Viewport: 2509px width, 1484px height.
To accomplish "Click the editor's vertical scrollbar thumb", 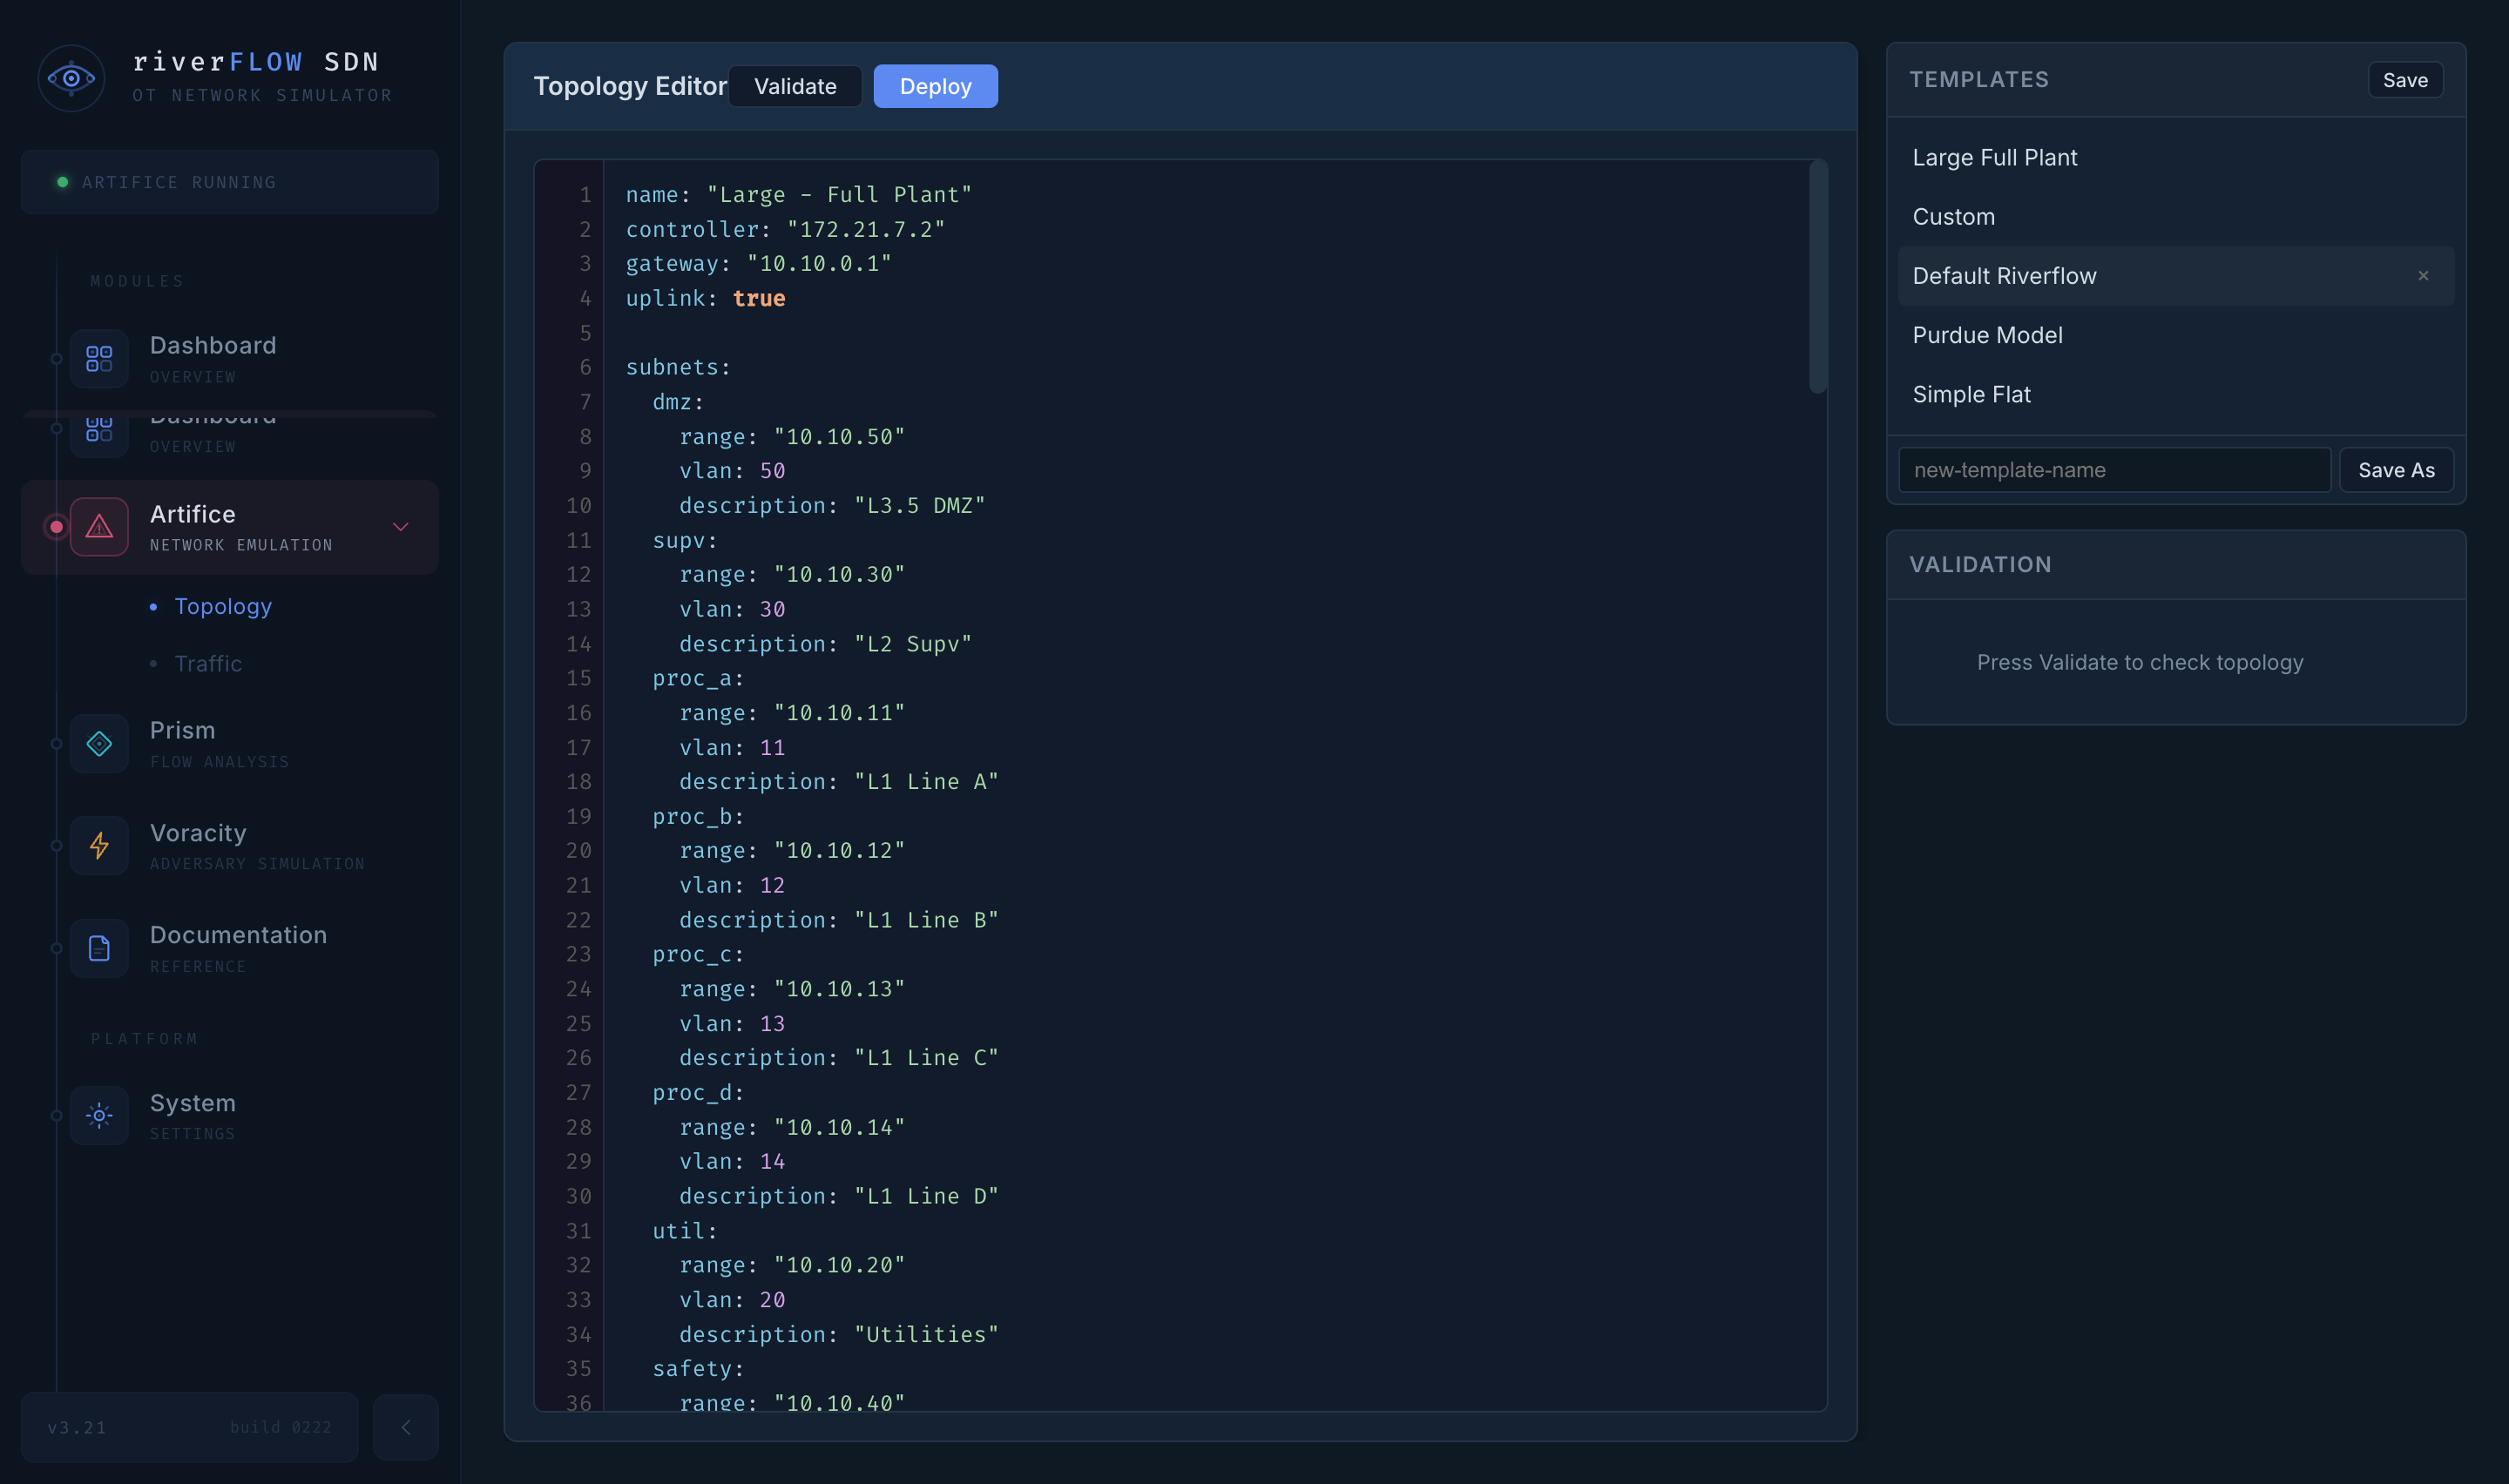I will (x=1818, y=278).
